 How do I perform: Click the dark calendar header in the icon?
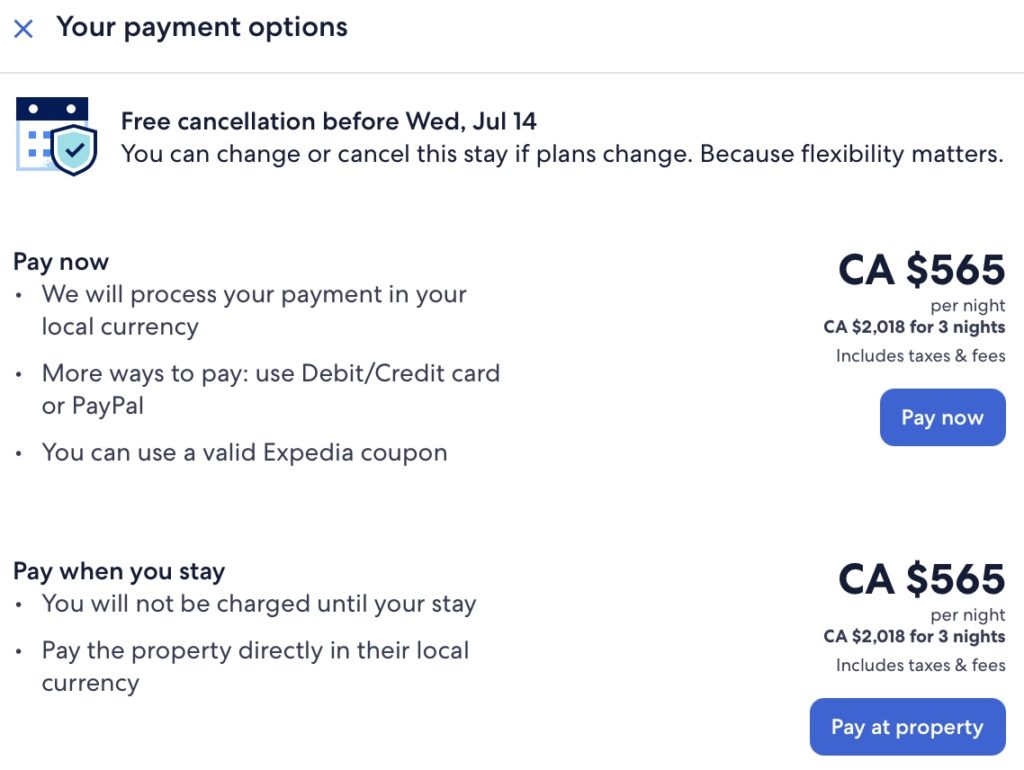tap(52, 108)
